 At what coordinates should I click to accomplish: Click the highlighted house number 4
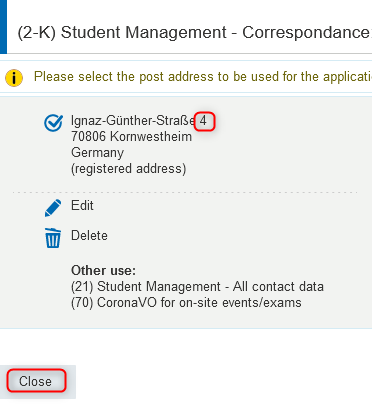coord(204,121)
